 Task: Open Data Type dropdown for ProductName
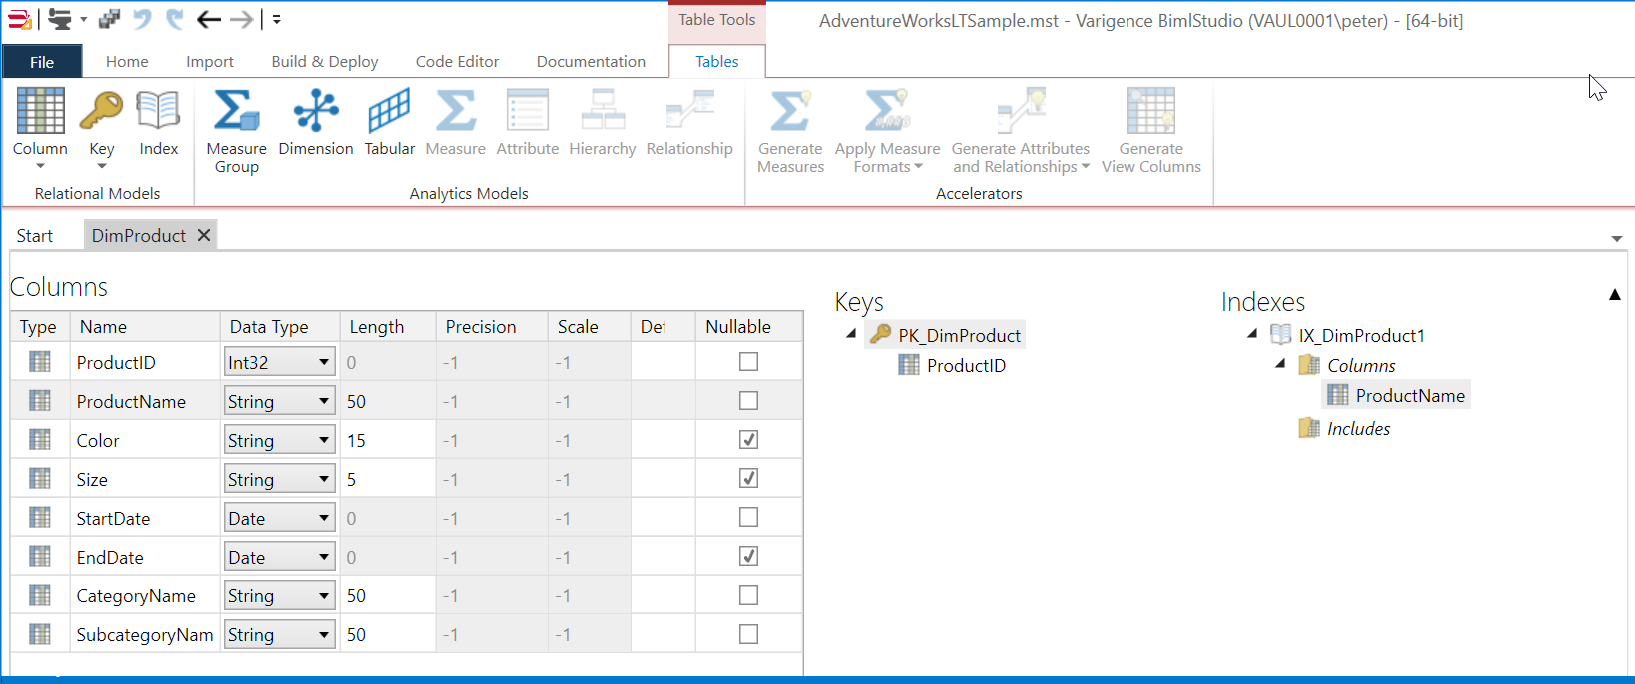(x=323, y=402)
